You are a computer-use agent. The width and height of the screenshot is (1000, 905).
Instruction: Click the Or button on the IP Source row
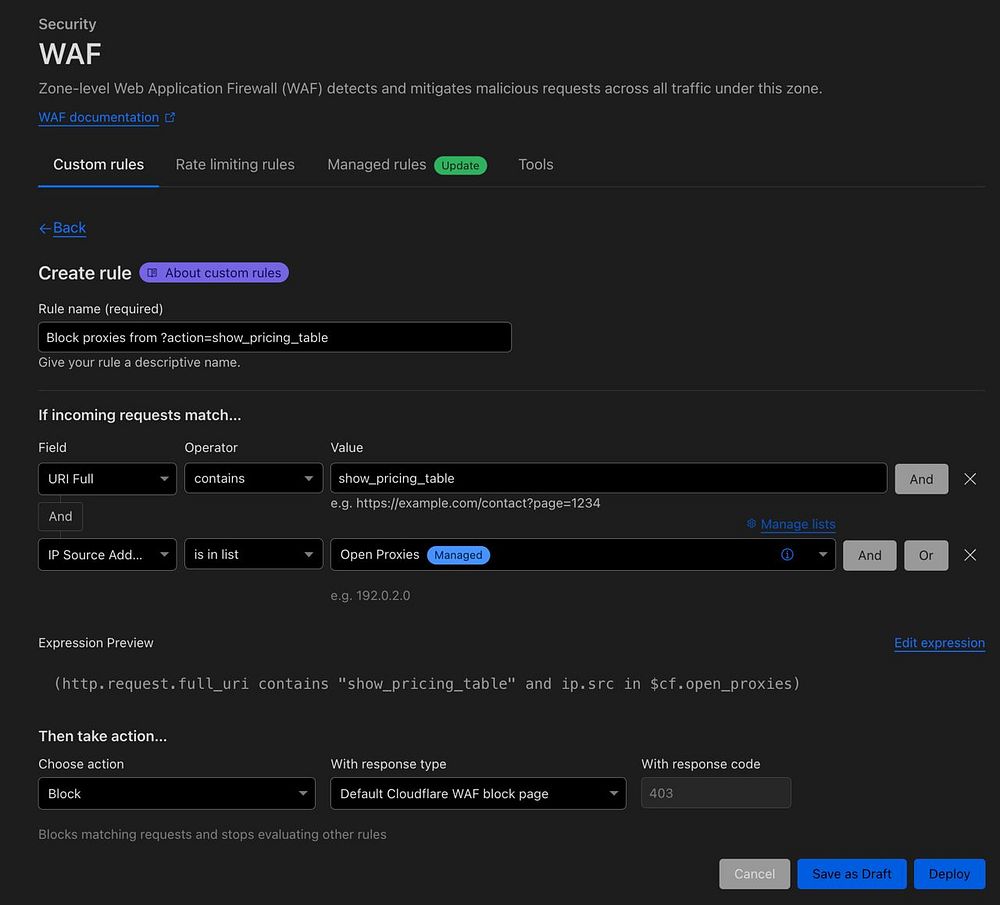click(926, 556)
